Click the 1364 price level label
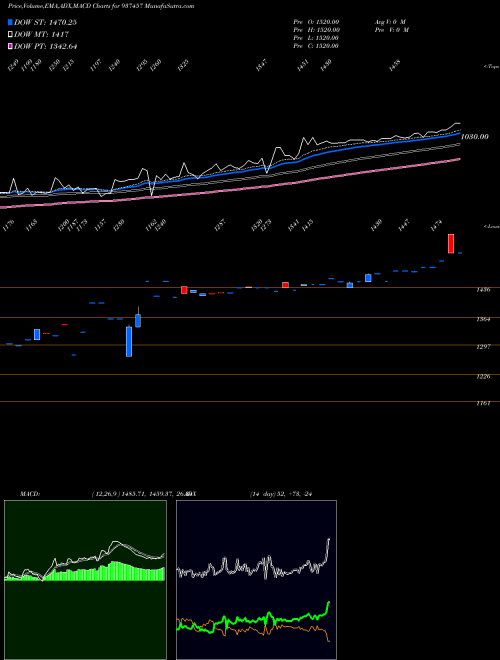 coord(483,319)
